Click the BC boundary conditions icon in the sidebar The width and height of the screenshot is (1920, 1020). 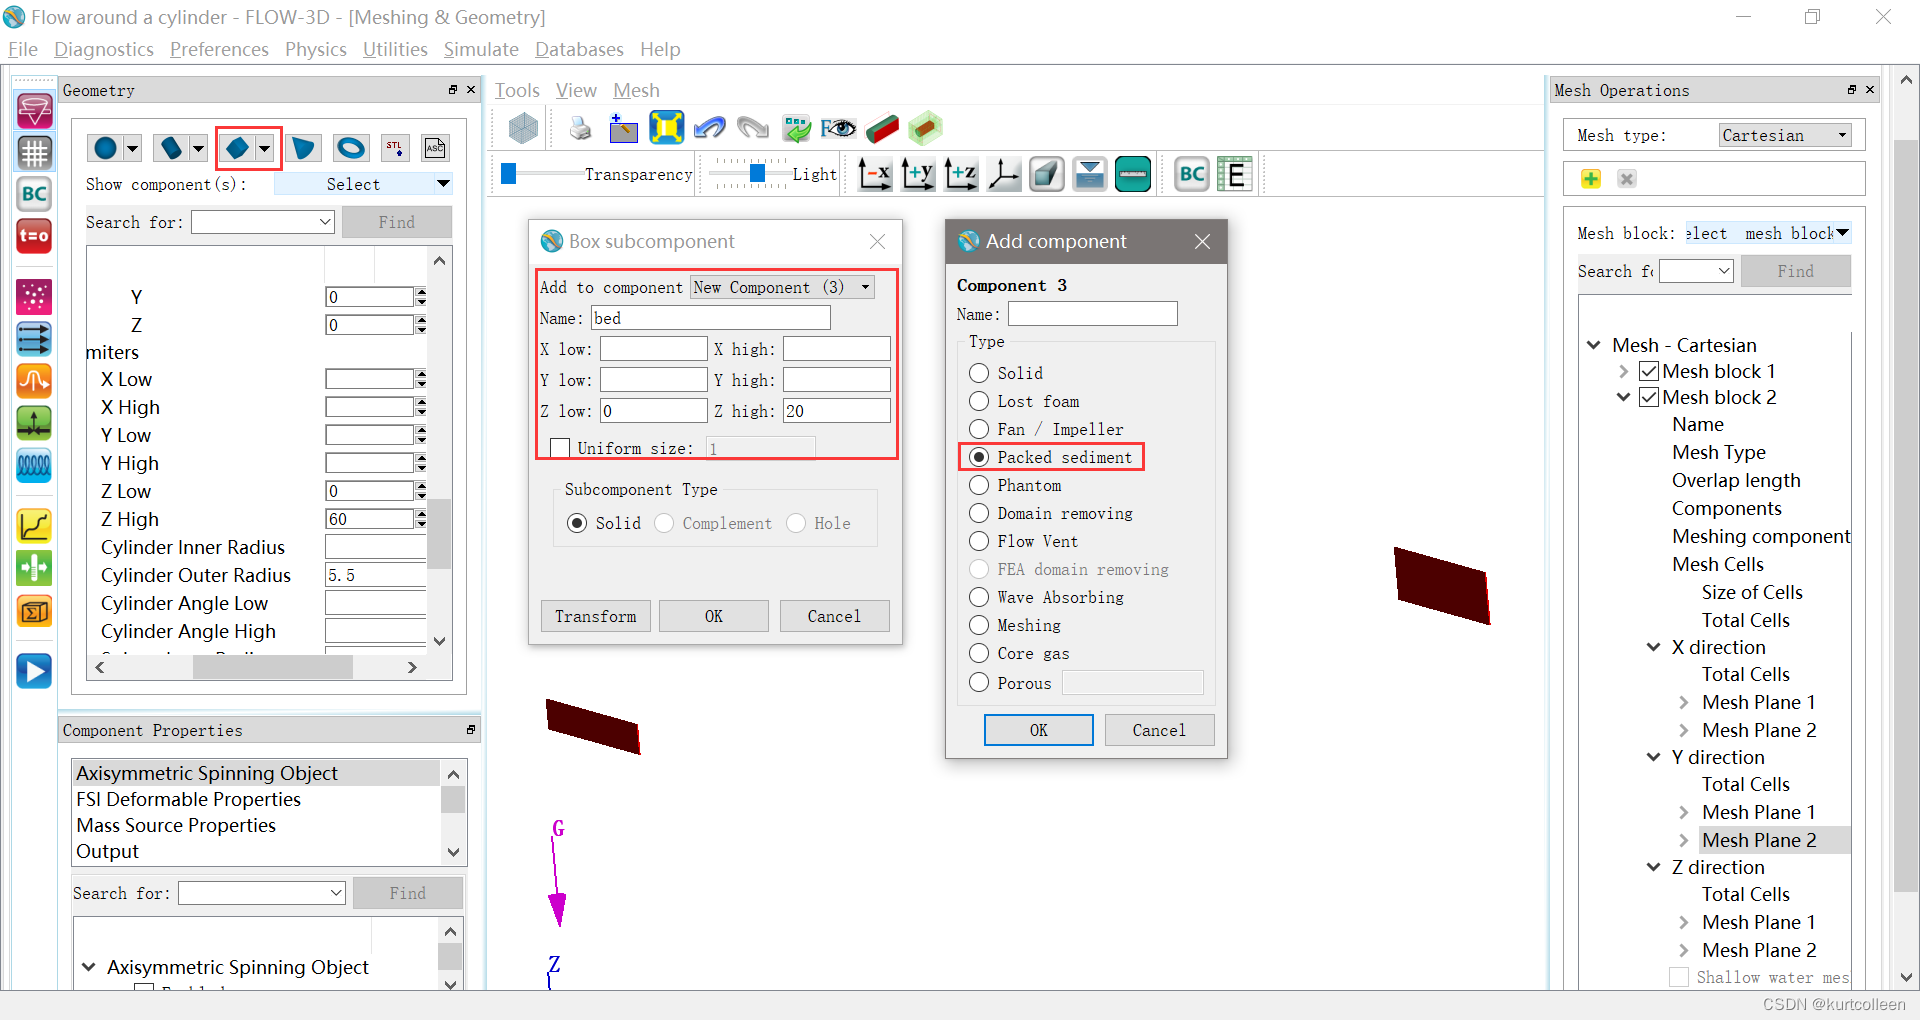[x=33, y=194]
